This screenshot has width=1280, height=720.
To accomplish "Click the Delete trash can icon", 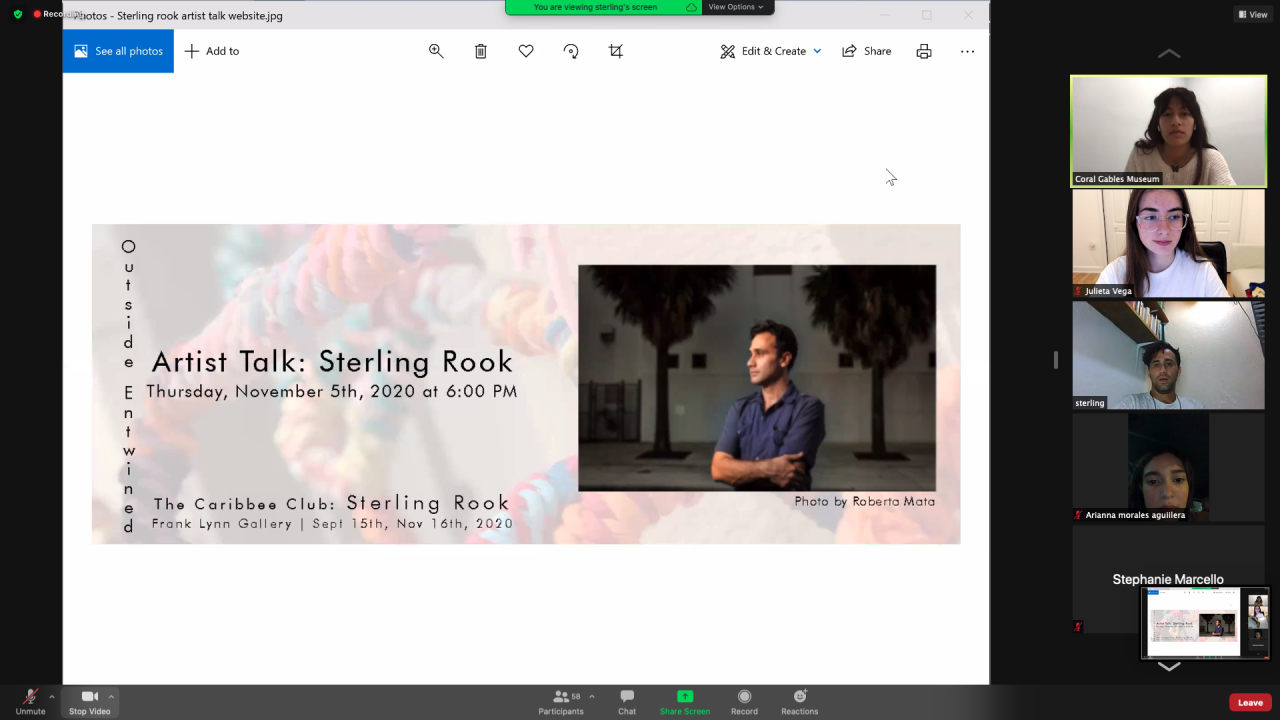I will 481,51.
